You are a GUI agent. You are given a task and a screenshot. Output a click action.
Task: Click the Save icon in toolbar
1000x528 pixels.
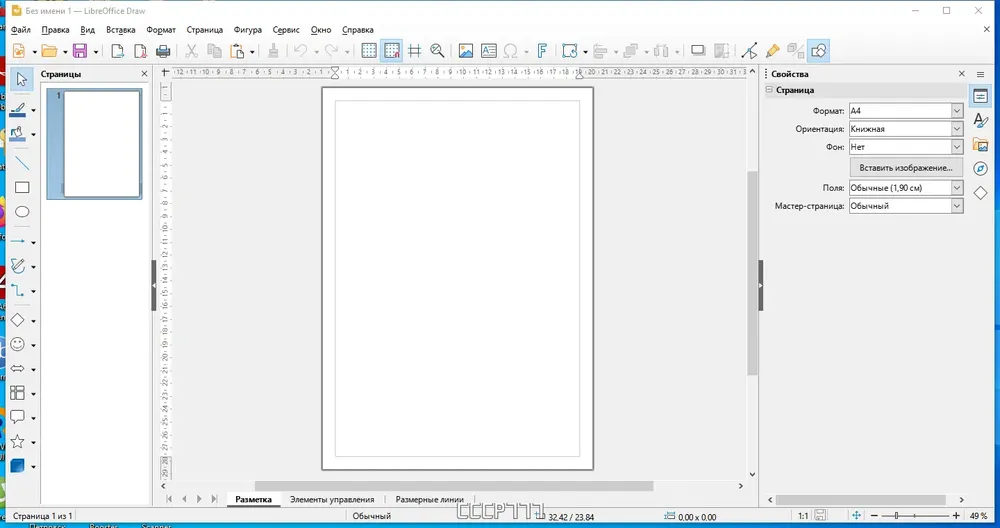click(80, 51)
